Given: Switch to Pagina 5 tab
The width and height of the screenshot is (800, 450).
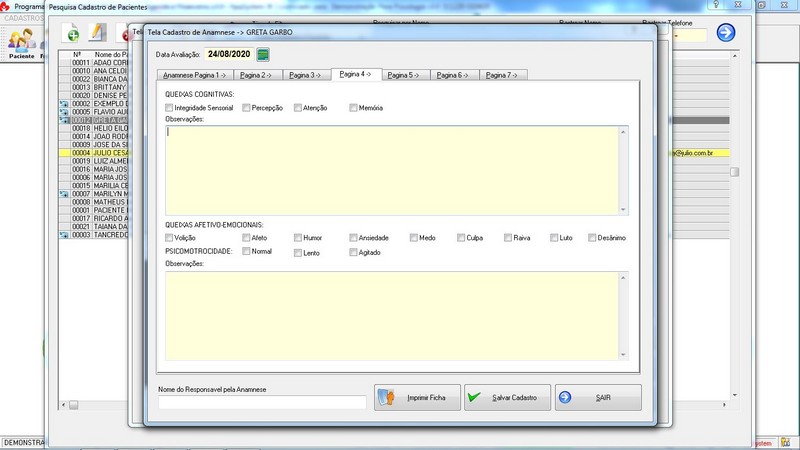Looking at the screenshot, I should click(x=405, y=75).
